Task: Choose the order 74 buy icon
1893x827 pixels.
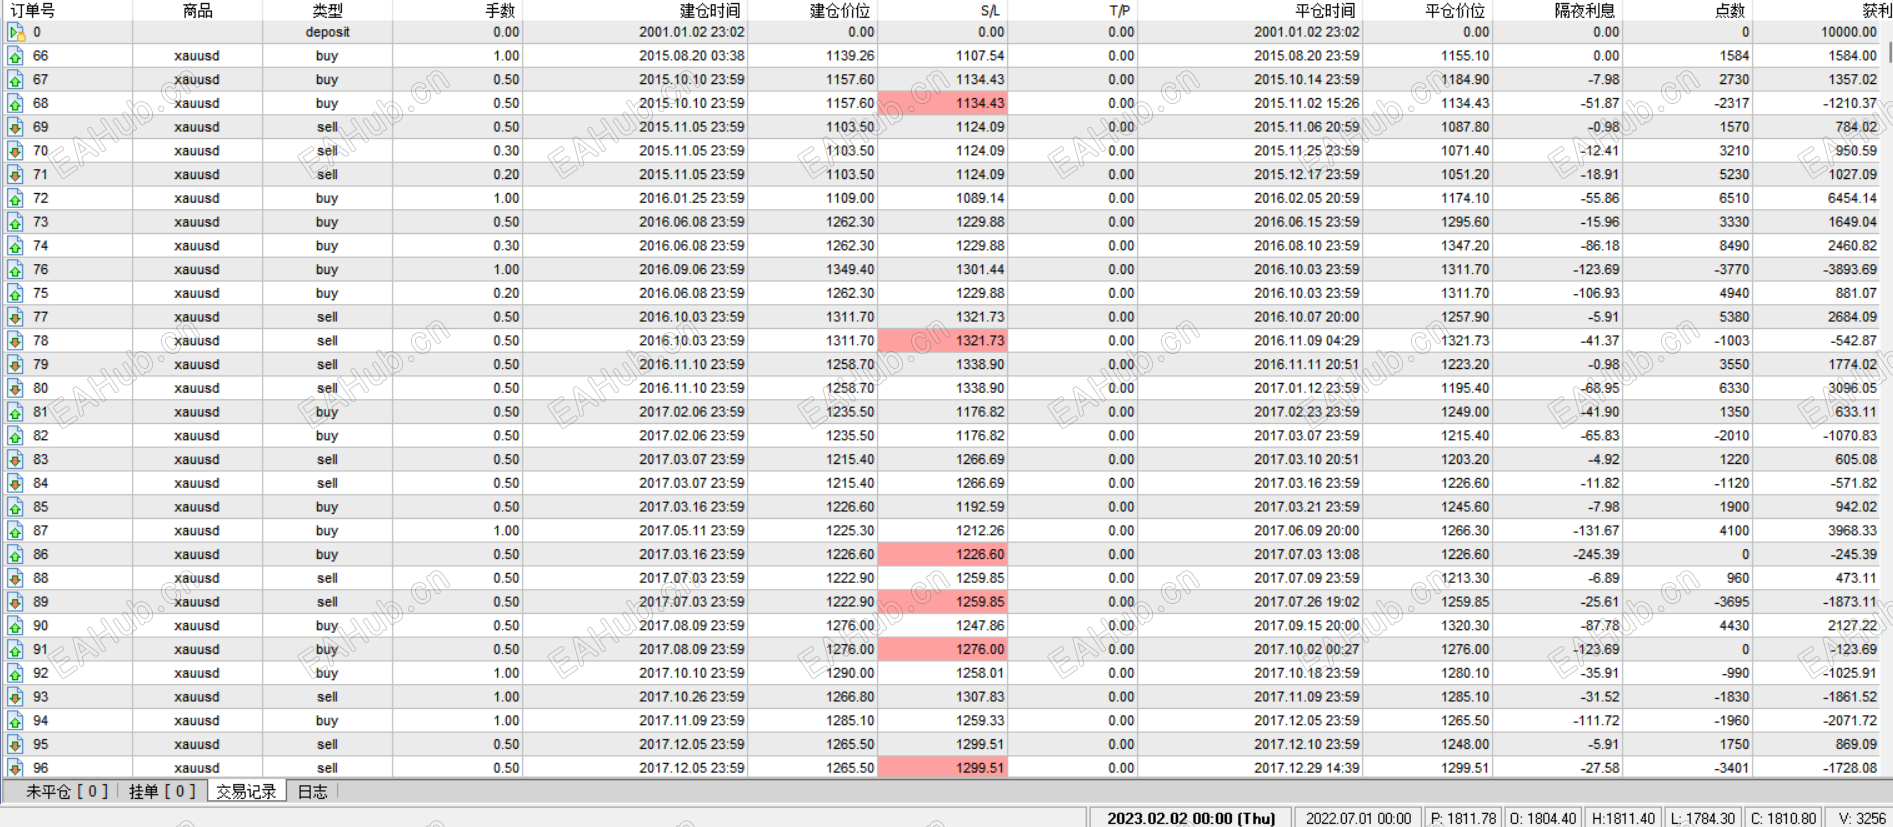Action: 15,246
